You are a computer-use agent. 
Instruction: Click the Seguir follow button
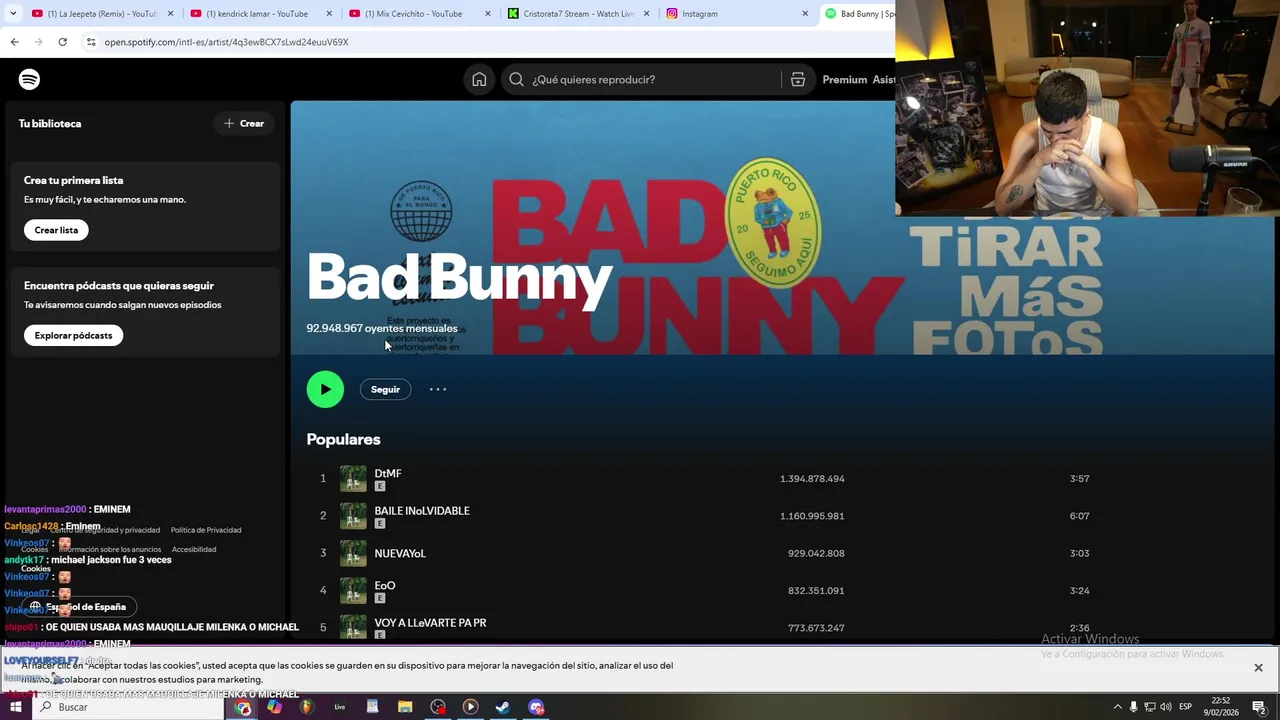pyautogui.click(x=385, y=389)
